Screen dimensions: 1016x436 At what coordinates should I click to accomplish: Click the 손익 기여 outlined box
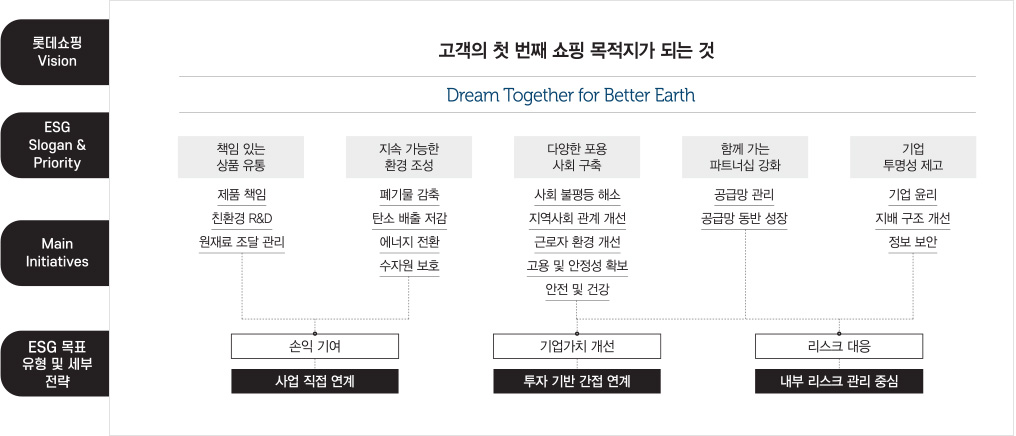315,346
